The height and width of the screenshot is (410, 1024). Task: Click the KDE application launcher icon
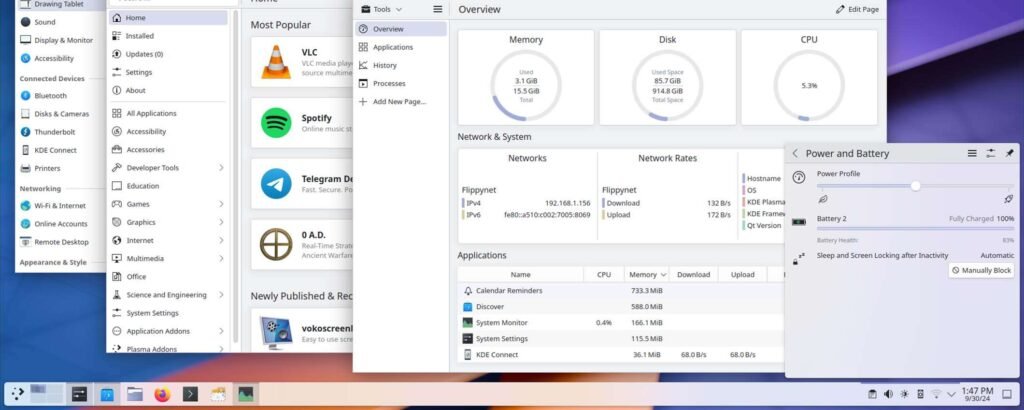[x=17, y=394]
